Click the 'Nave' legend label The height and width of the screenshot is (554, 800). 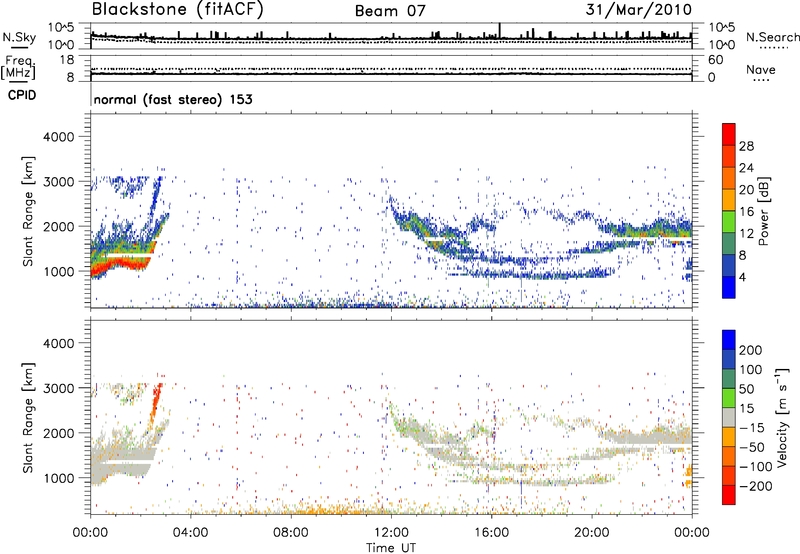pyautogui.click(x=761, y=69)
